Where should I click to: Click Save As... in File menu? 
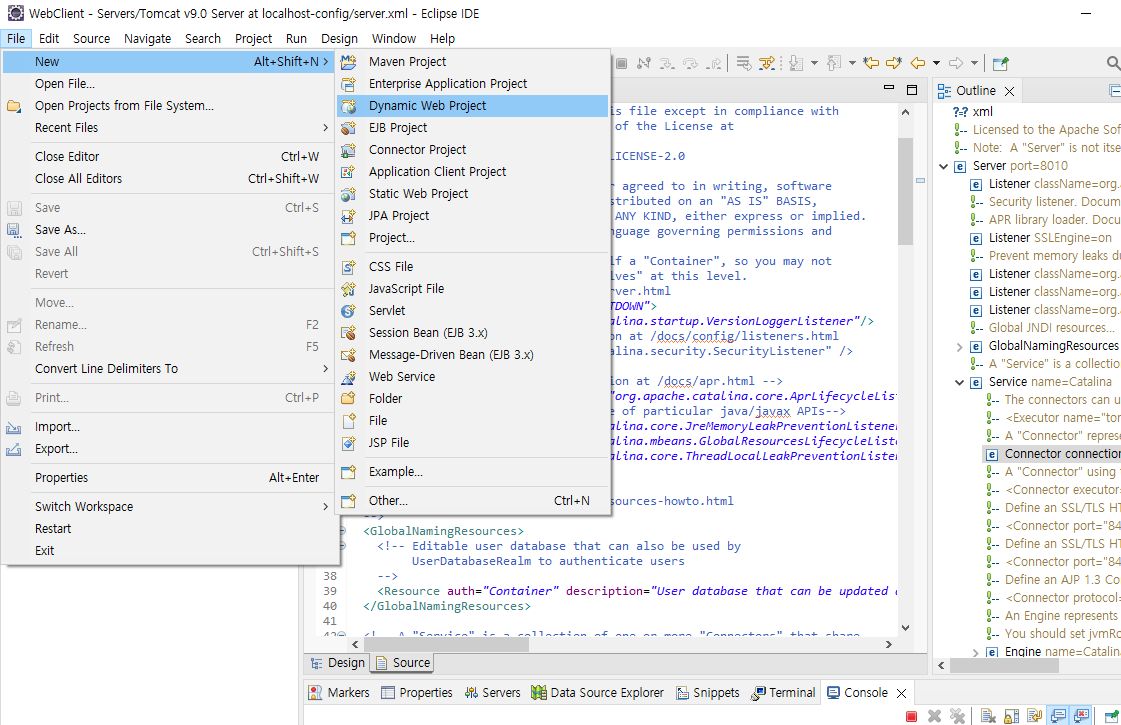coord(168,230)
